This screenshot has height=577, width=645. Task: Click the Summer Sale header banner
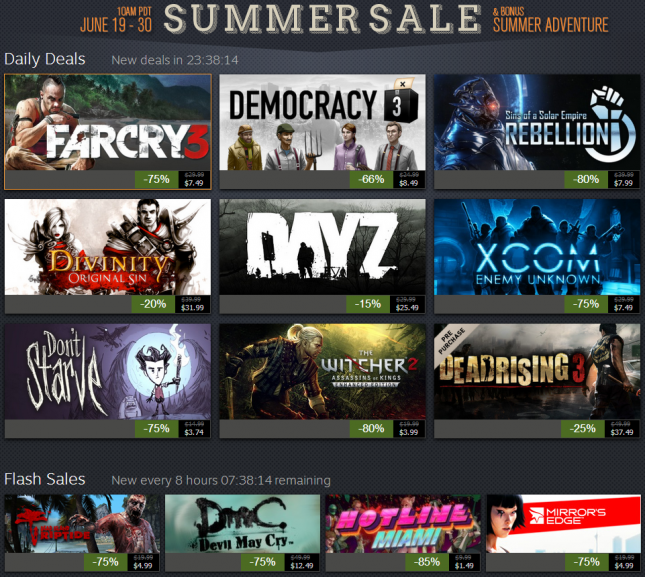322,19
